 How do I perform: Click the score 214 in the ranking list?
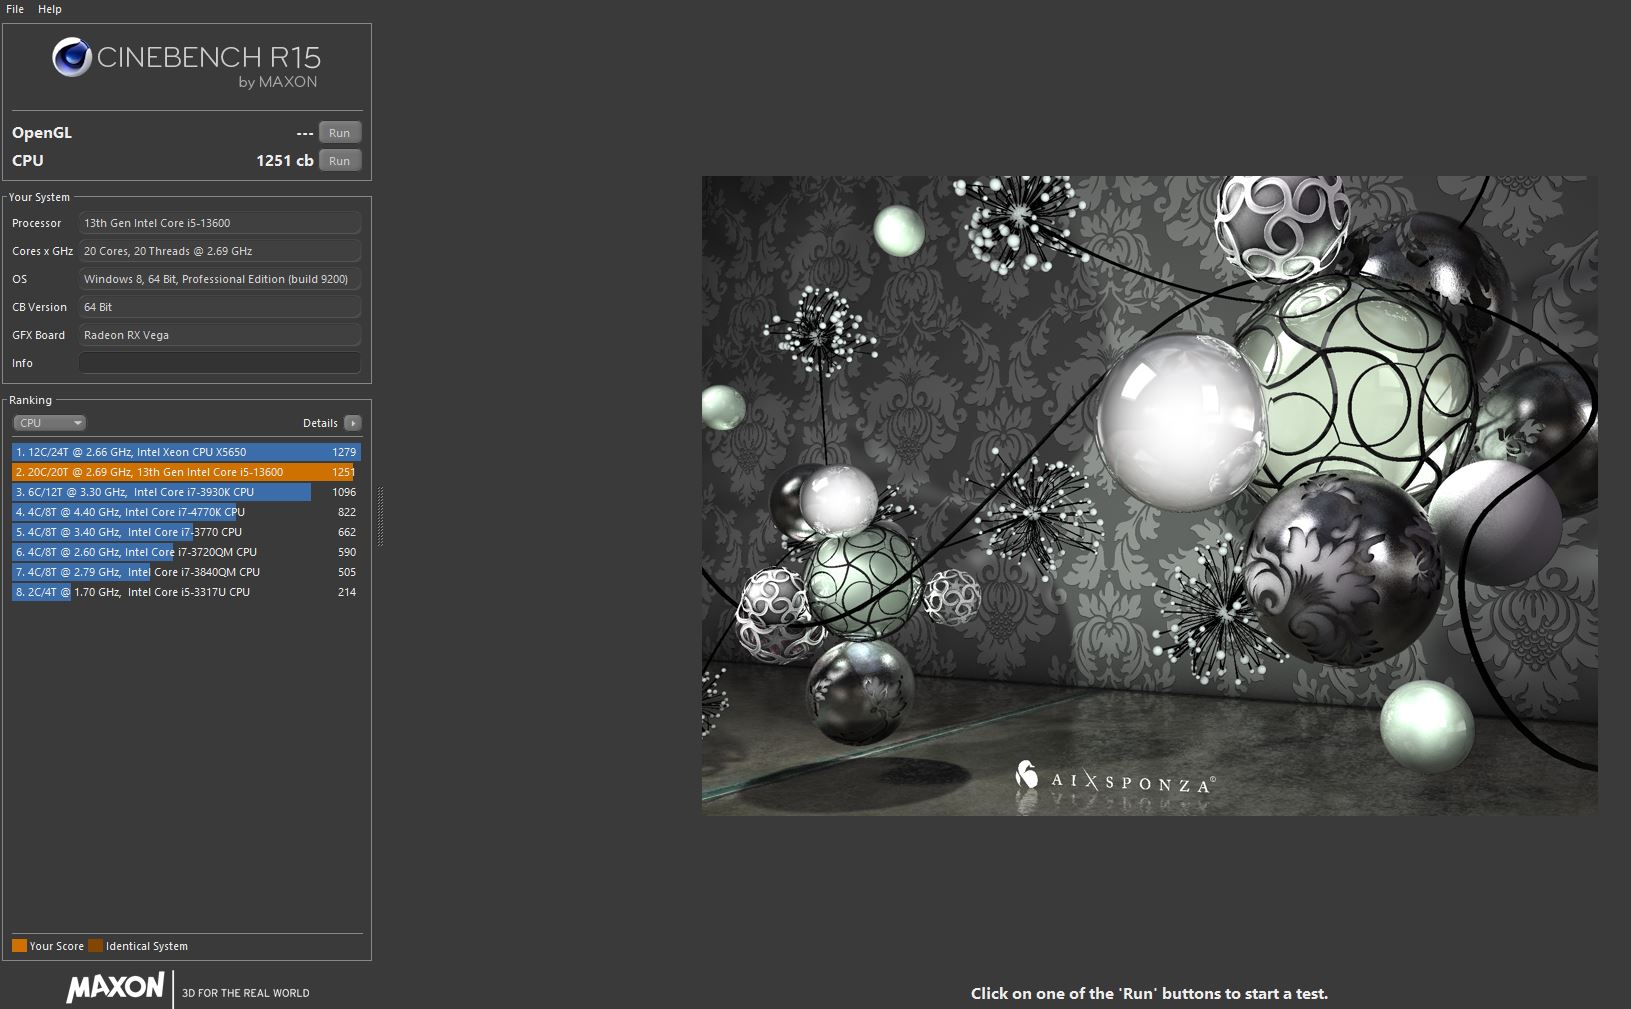coord(347,592)
